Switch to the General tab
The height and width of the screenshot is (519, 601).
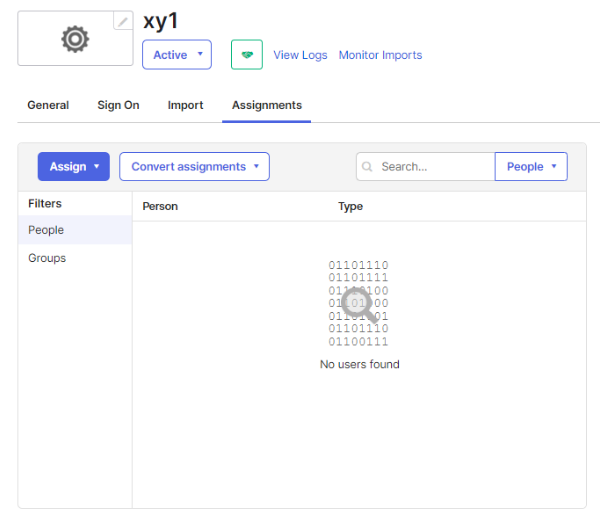(x=48, y=105)
